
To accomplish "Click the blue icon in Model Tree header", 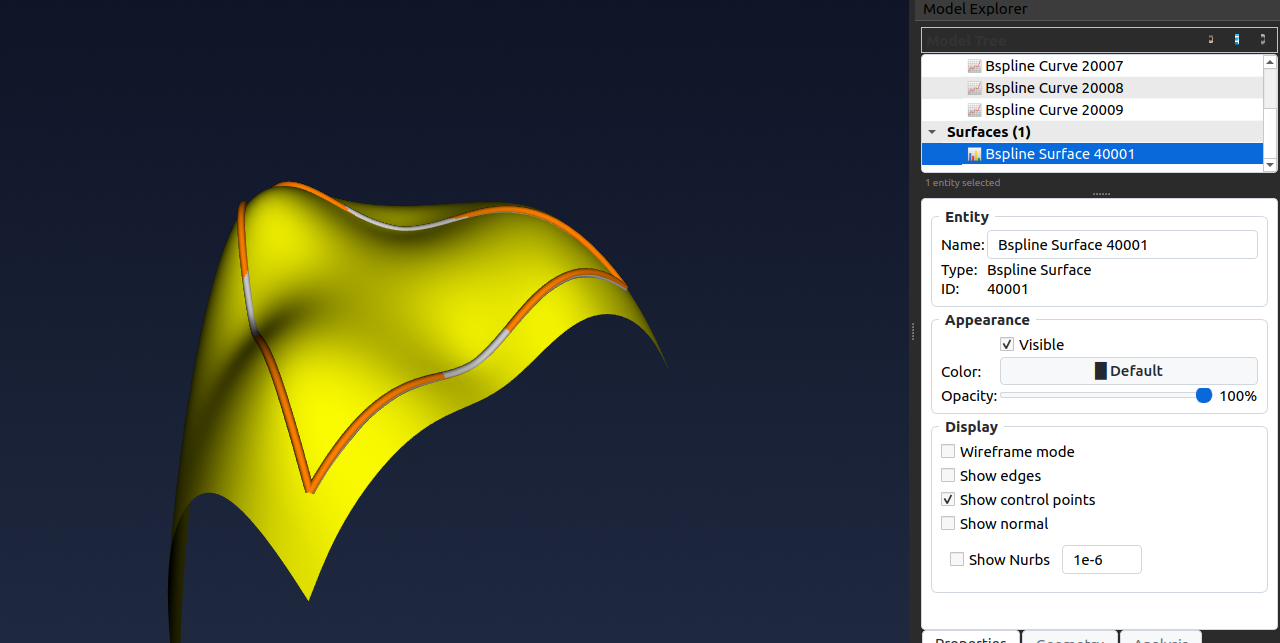I will (x=1237, y=40).
